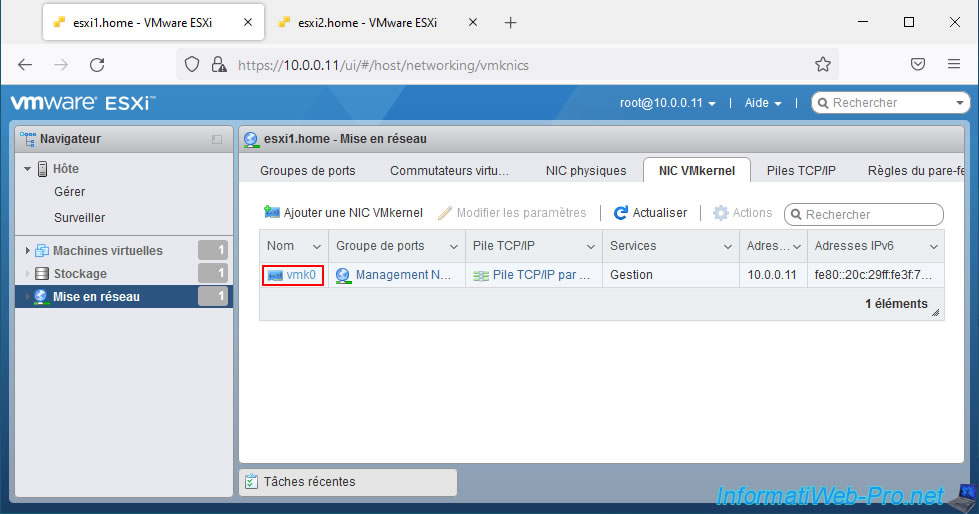Switch to the Groupes de ports tab

[x=307, y=171]
